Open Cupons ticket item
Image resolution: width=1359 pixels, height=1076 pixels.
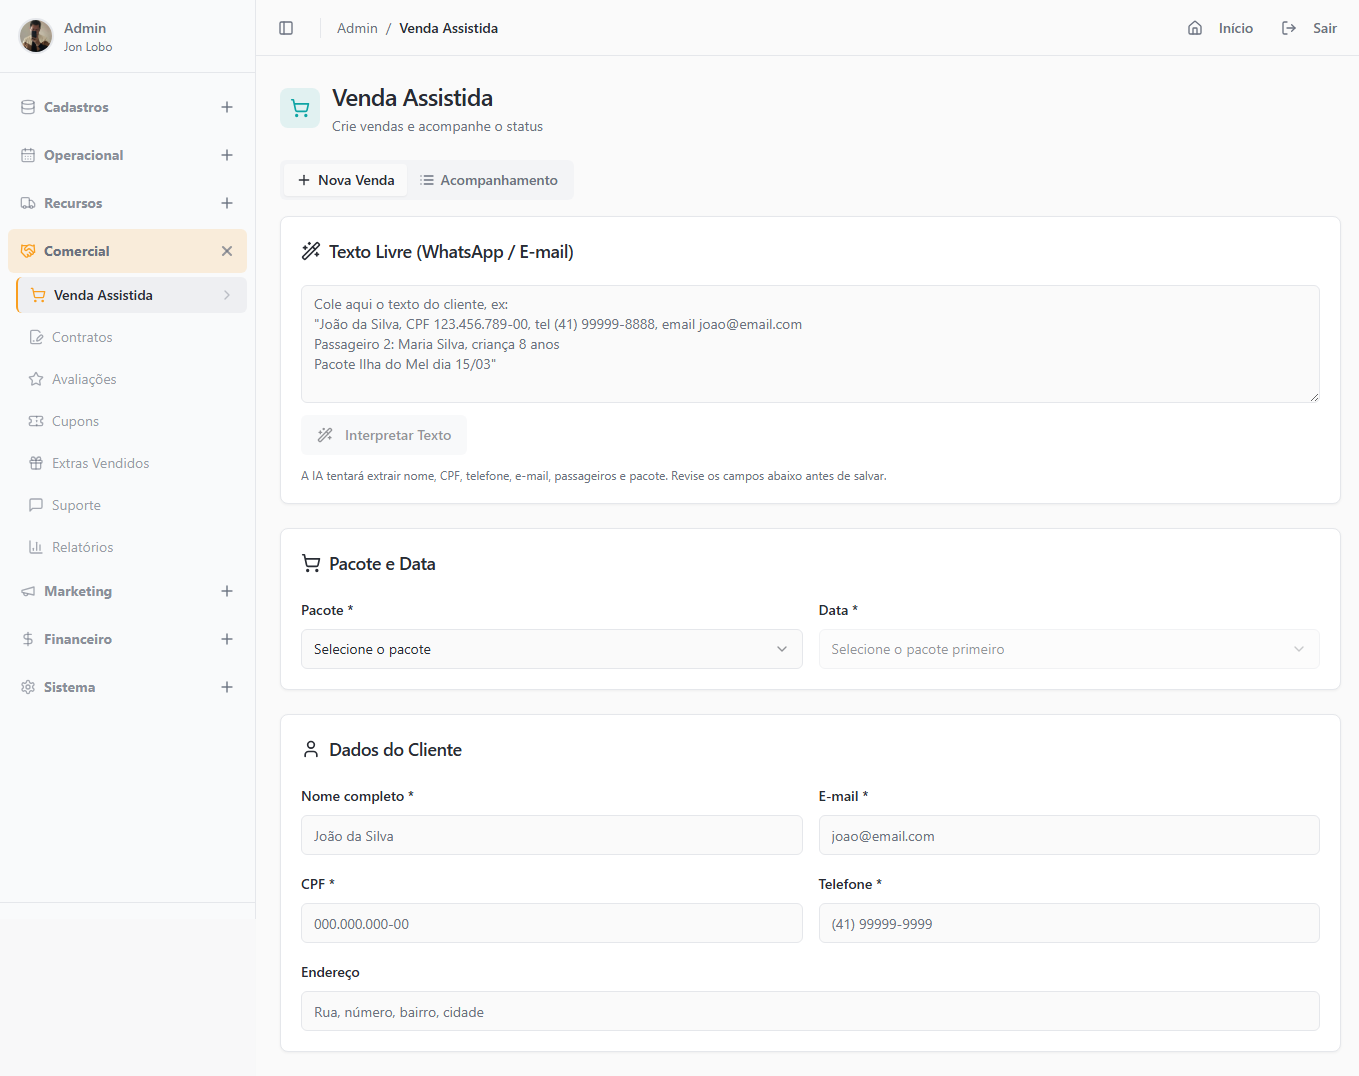[75, 421]
